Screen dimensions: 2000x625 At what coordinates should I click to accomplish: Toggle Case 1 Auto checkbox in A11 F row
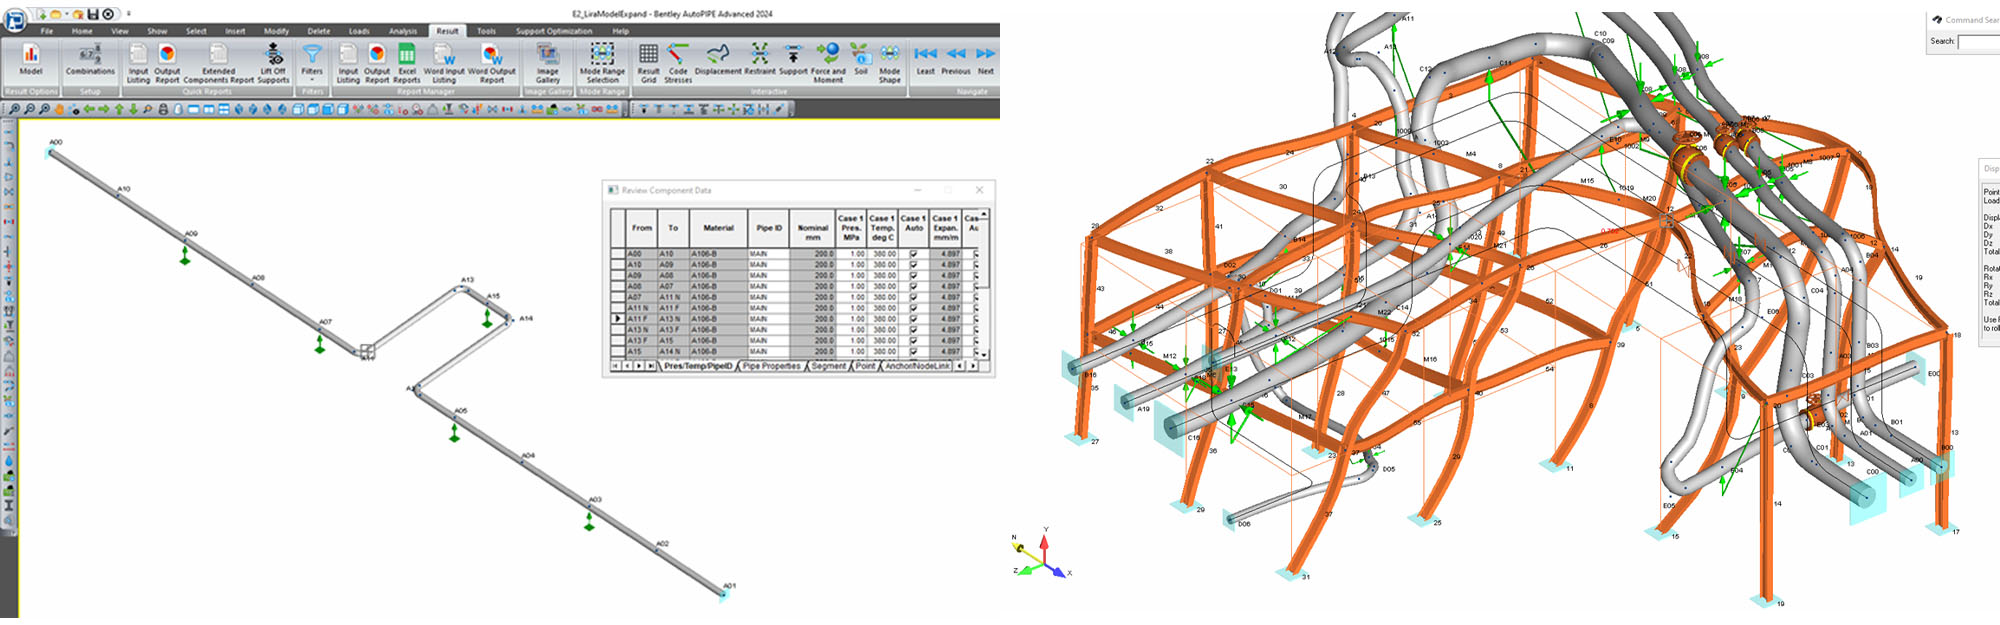pos(913,319)
